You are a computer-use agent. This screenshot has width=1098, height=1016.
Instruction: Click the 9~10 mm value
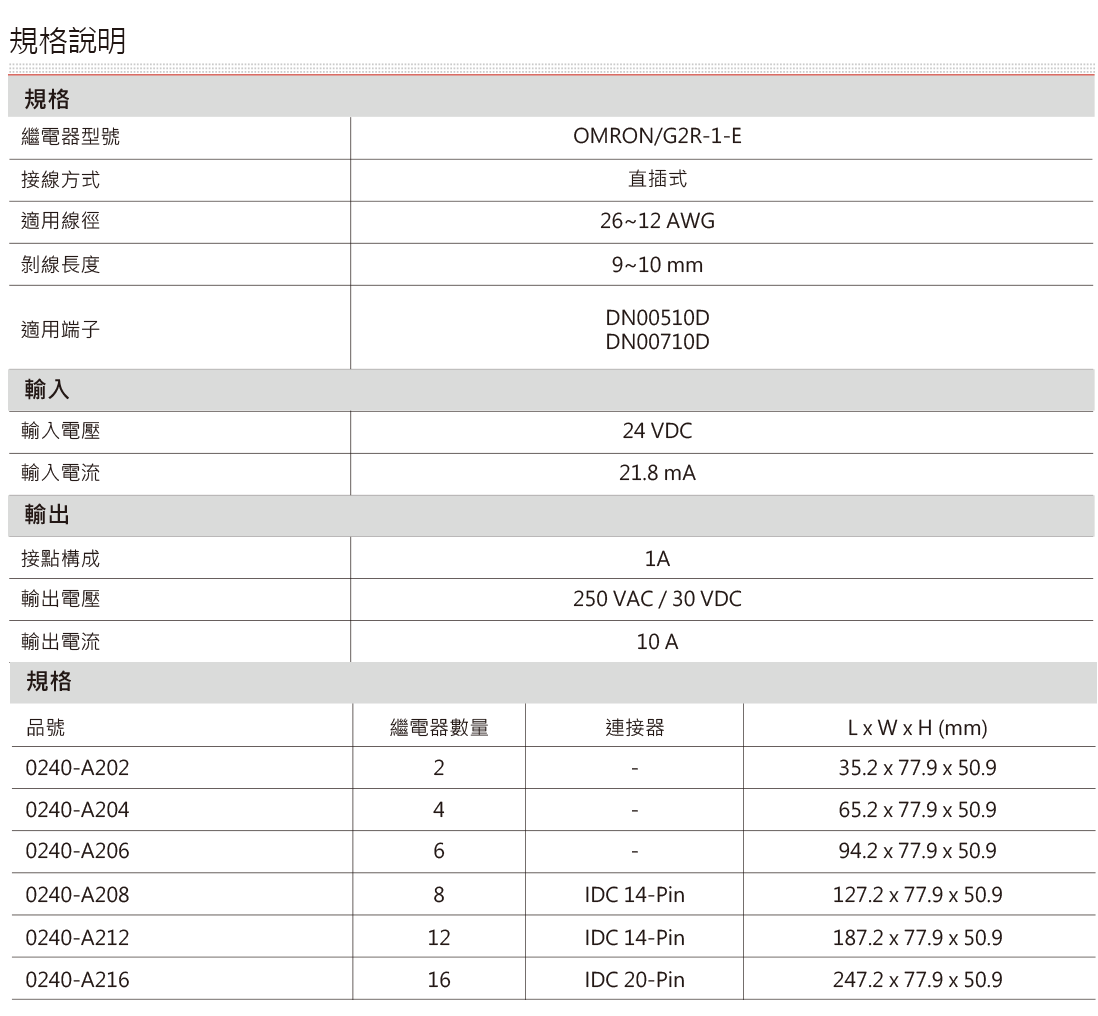(657, 265)
